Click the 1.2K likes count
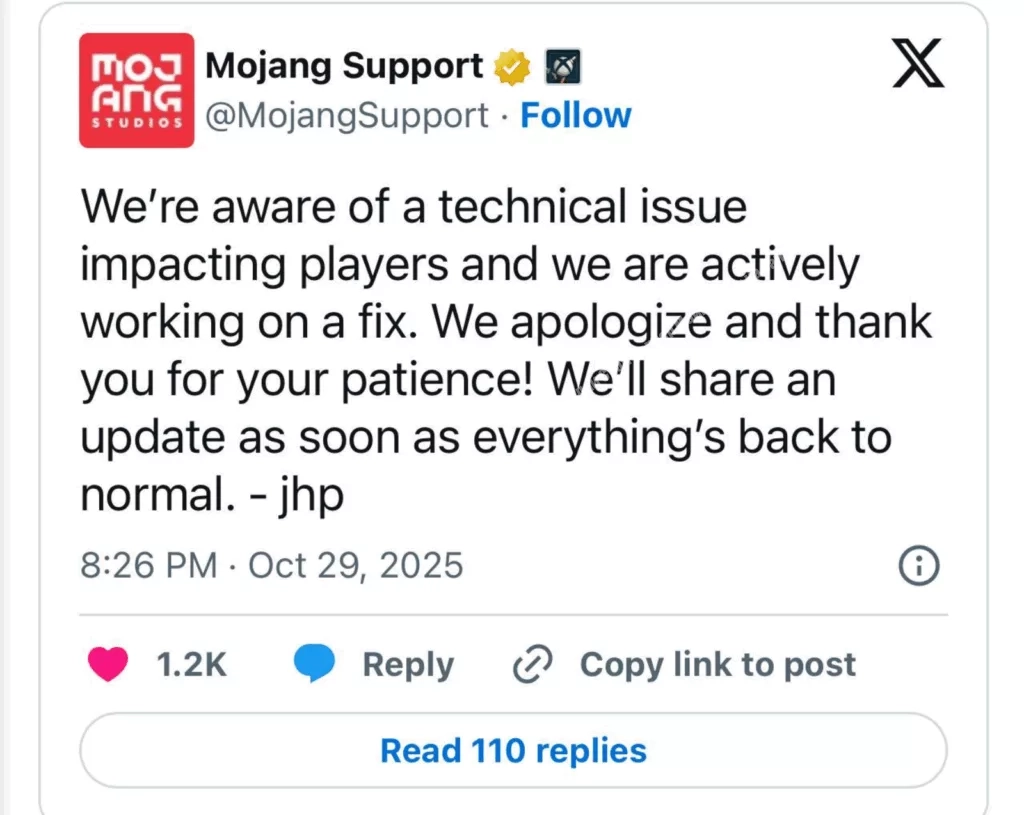 (x=192, y=665)
